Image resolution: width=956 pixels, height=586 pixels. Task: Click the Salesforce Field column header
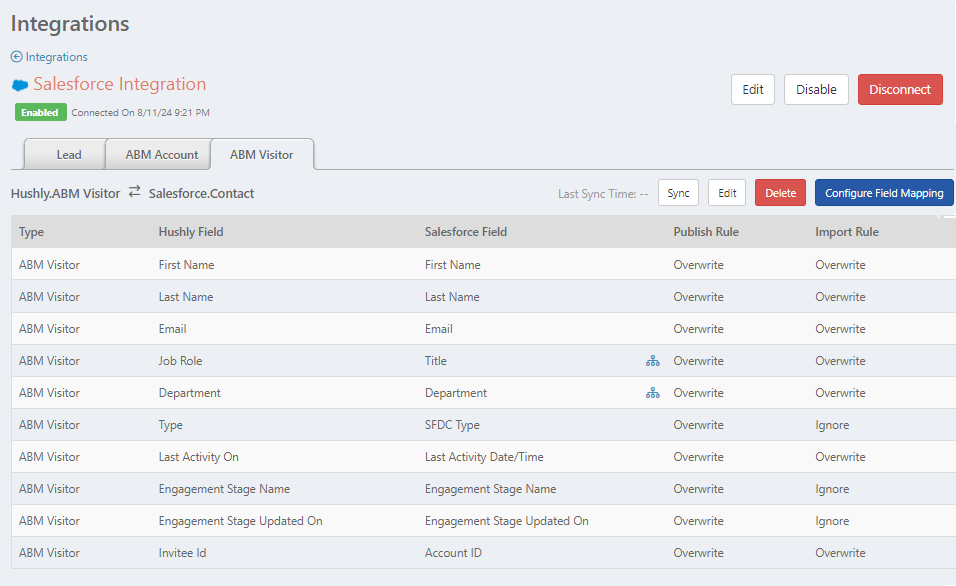coord(466,232)
